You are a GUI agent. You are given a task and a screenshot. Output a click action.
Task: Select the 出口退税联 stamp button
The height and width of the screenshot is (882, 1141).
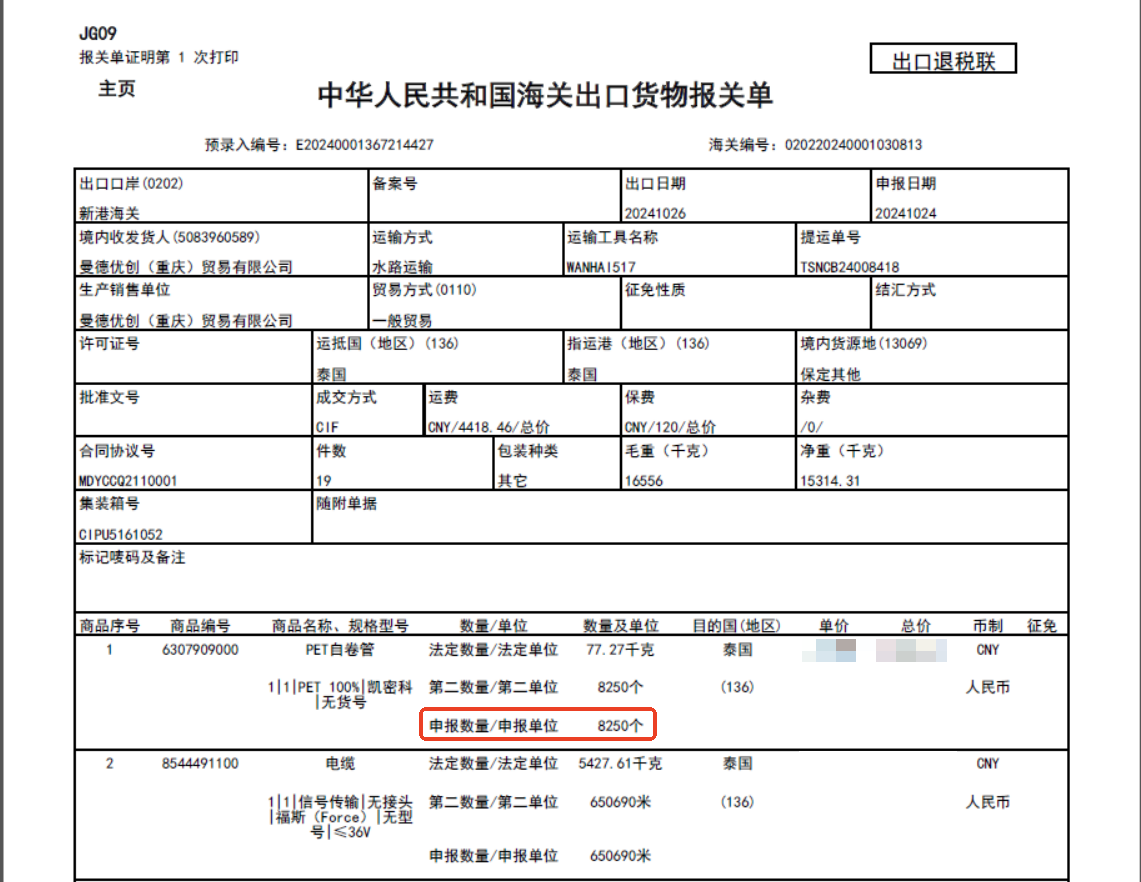941,58
